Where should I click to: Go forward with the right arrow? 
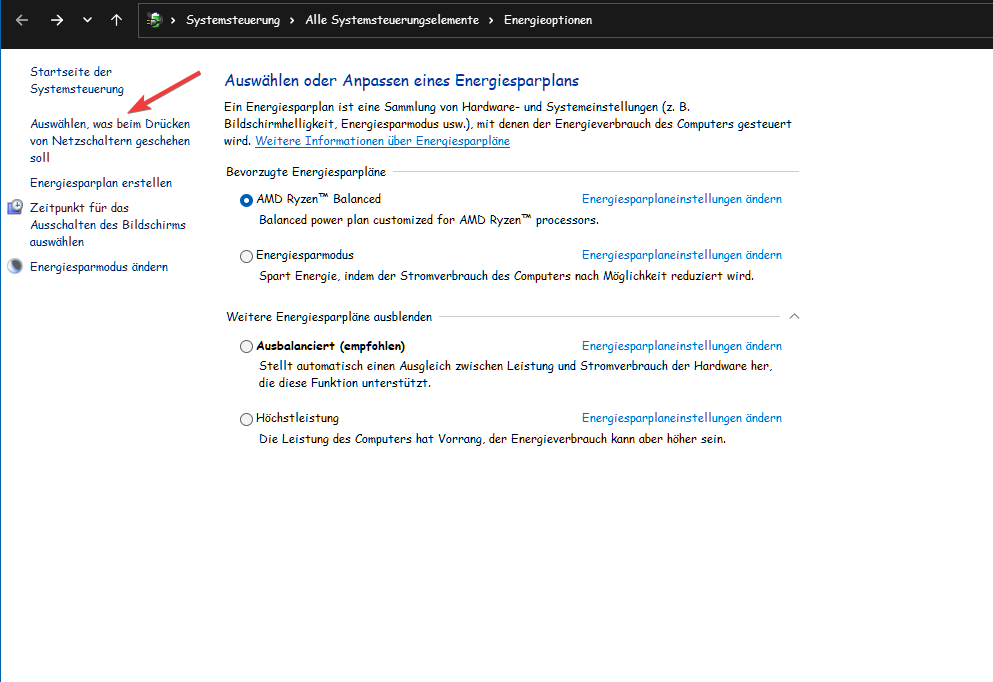[x=57, y=20]
